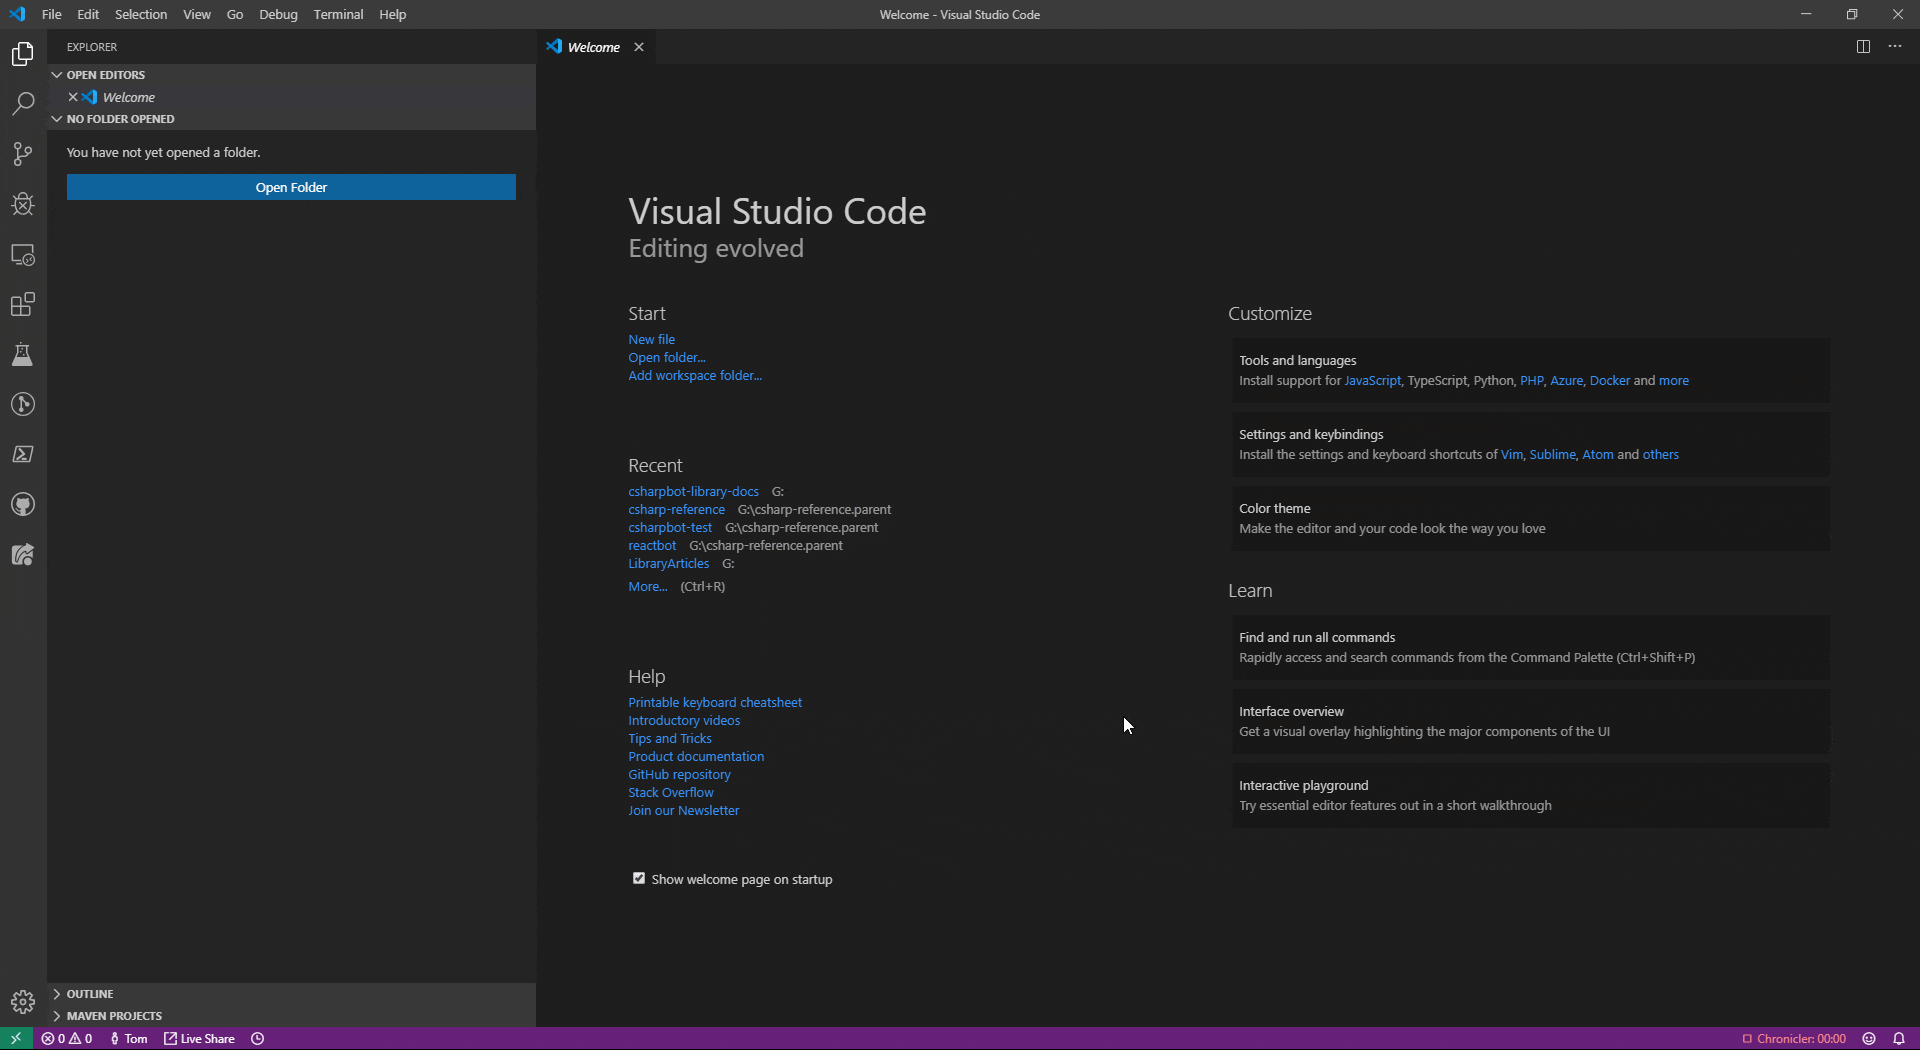Click the blue Open Folder button
This screenshot has height=1050, width=1920.
291,187
